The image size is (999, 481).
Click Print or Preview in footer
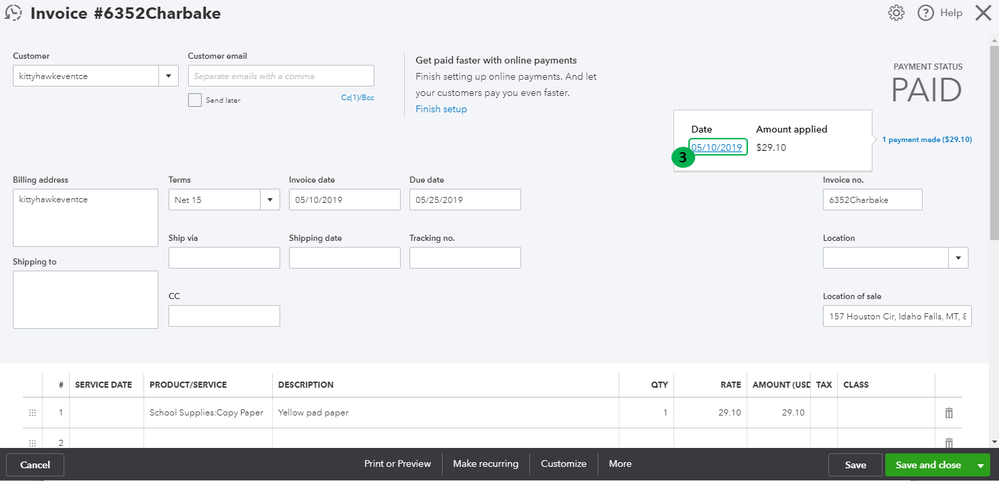pyautogui.click(x=397, y=464)
